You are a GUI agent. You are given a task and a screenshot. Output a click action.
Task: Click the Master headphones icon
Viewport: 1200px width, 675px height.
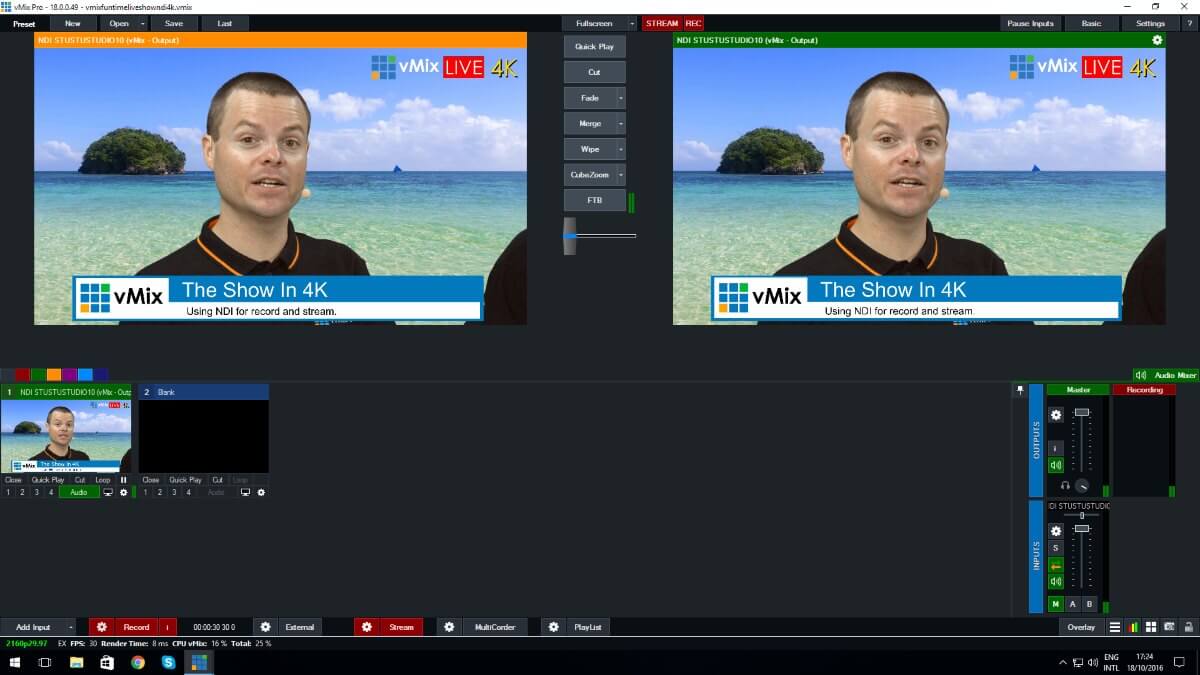point(1064,485)
